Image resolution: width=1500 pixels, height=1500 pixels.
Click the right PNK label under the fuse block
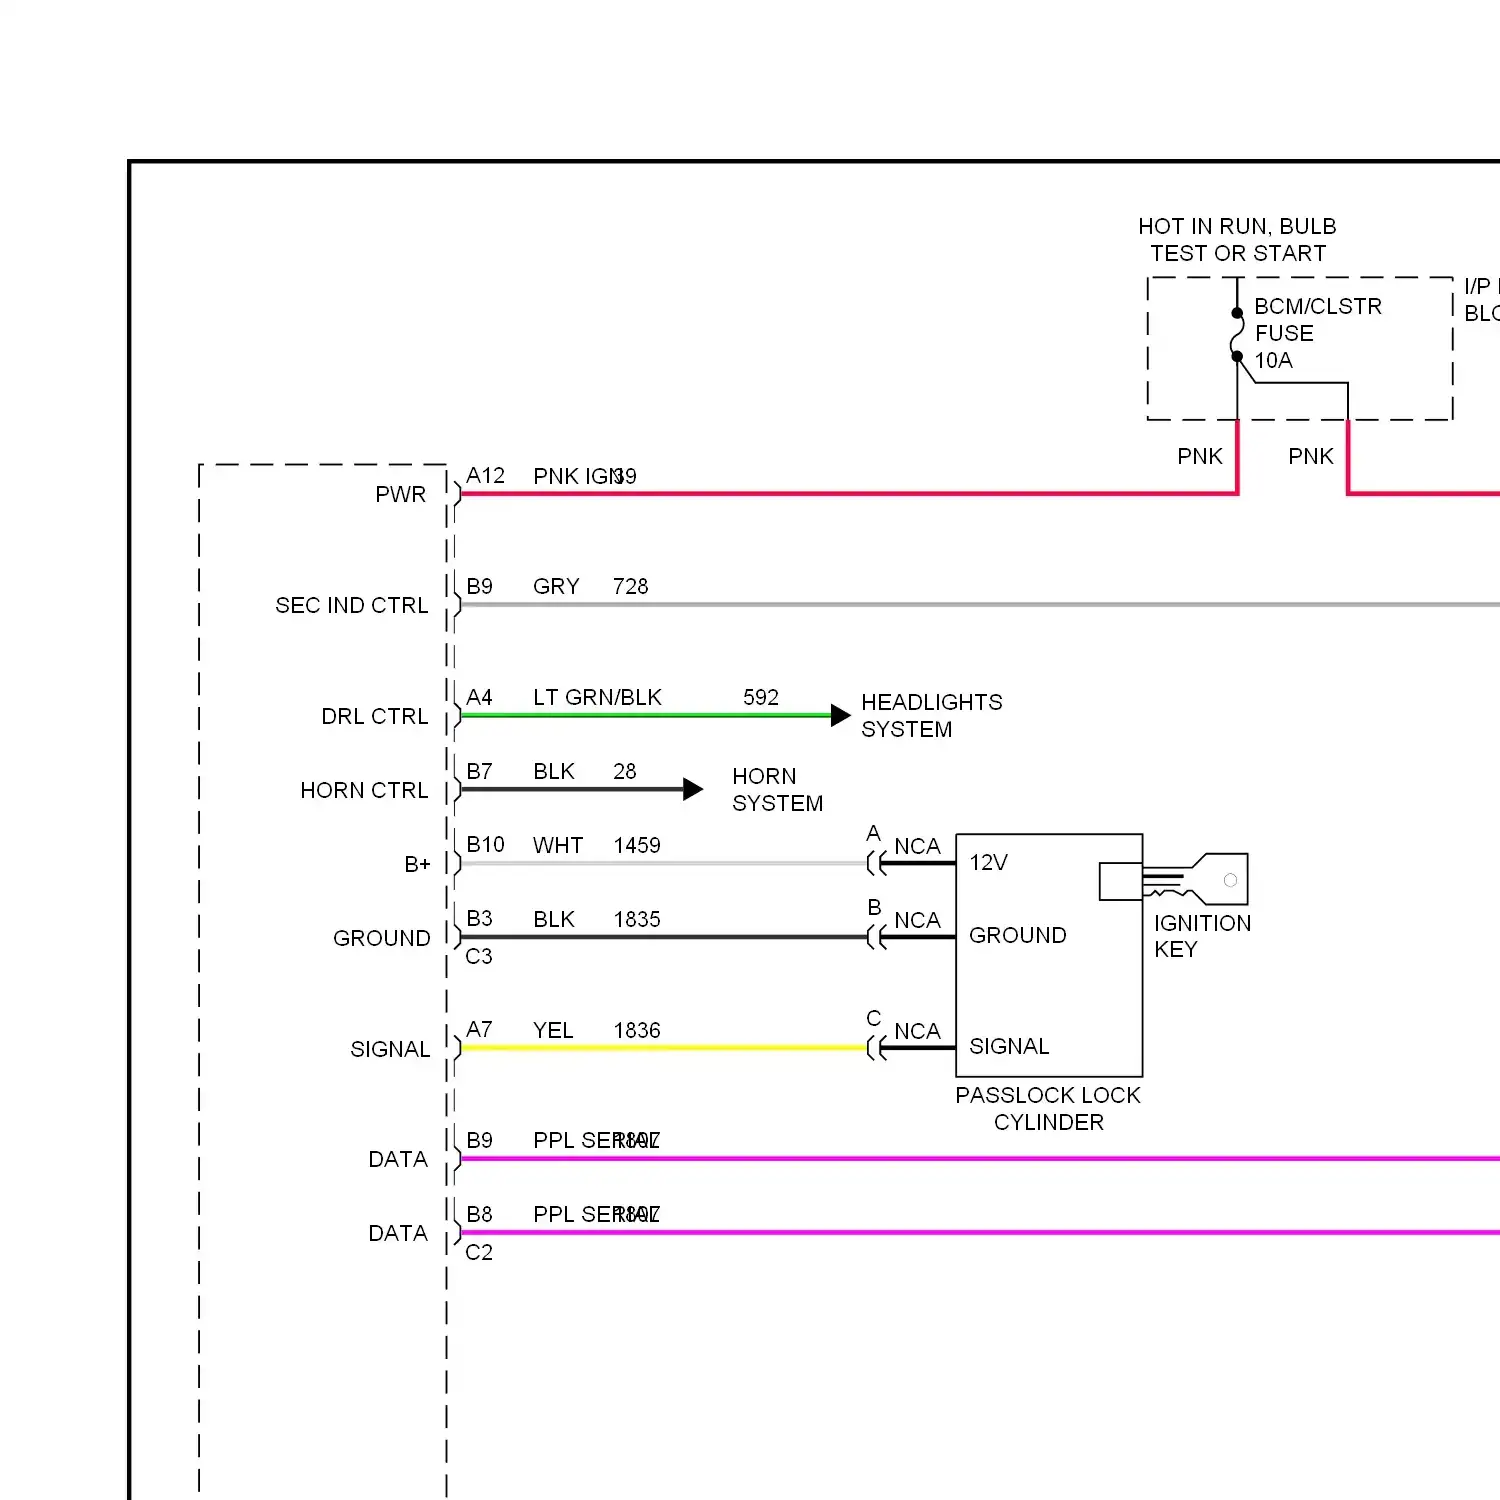point(1310,456)
